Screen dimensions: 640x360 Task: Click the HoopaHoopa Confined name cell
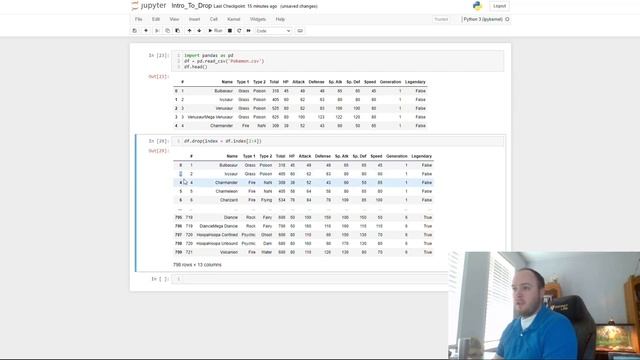217,235
